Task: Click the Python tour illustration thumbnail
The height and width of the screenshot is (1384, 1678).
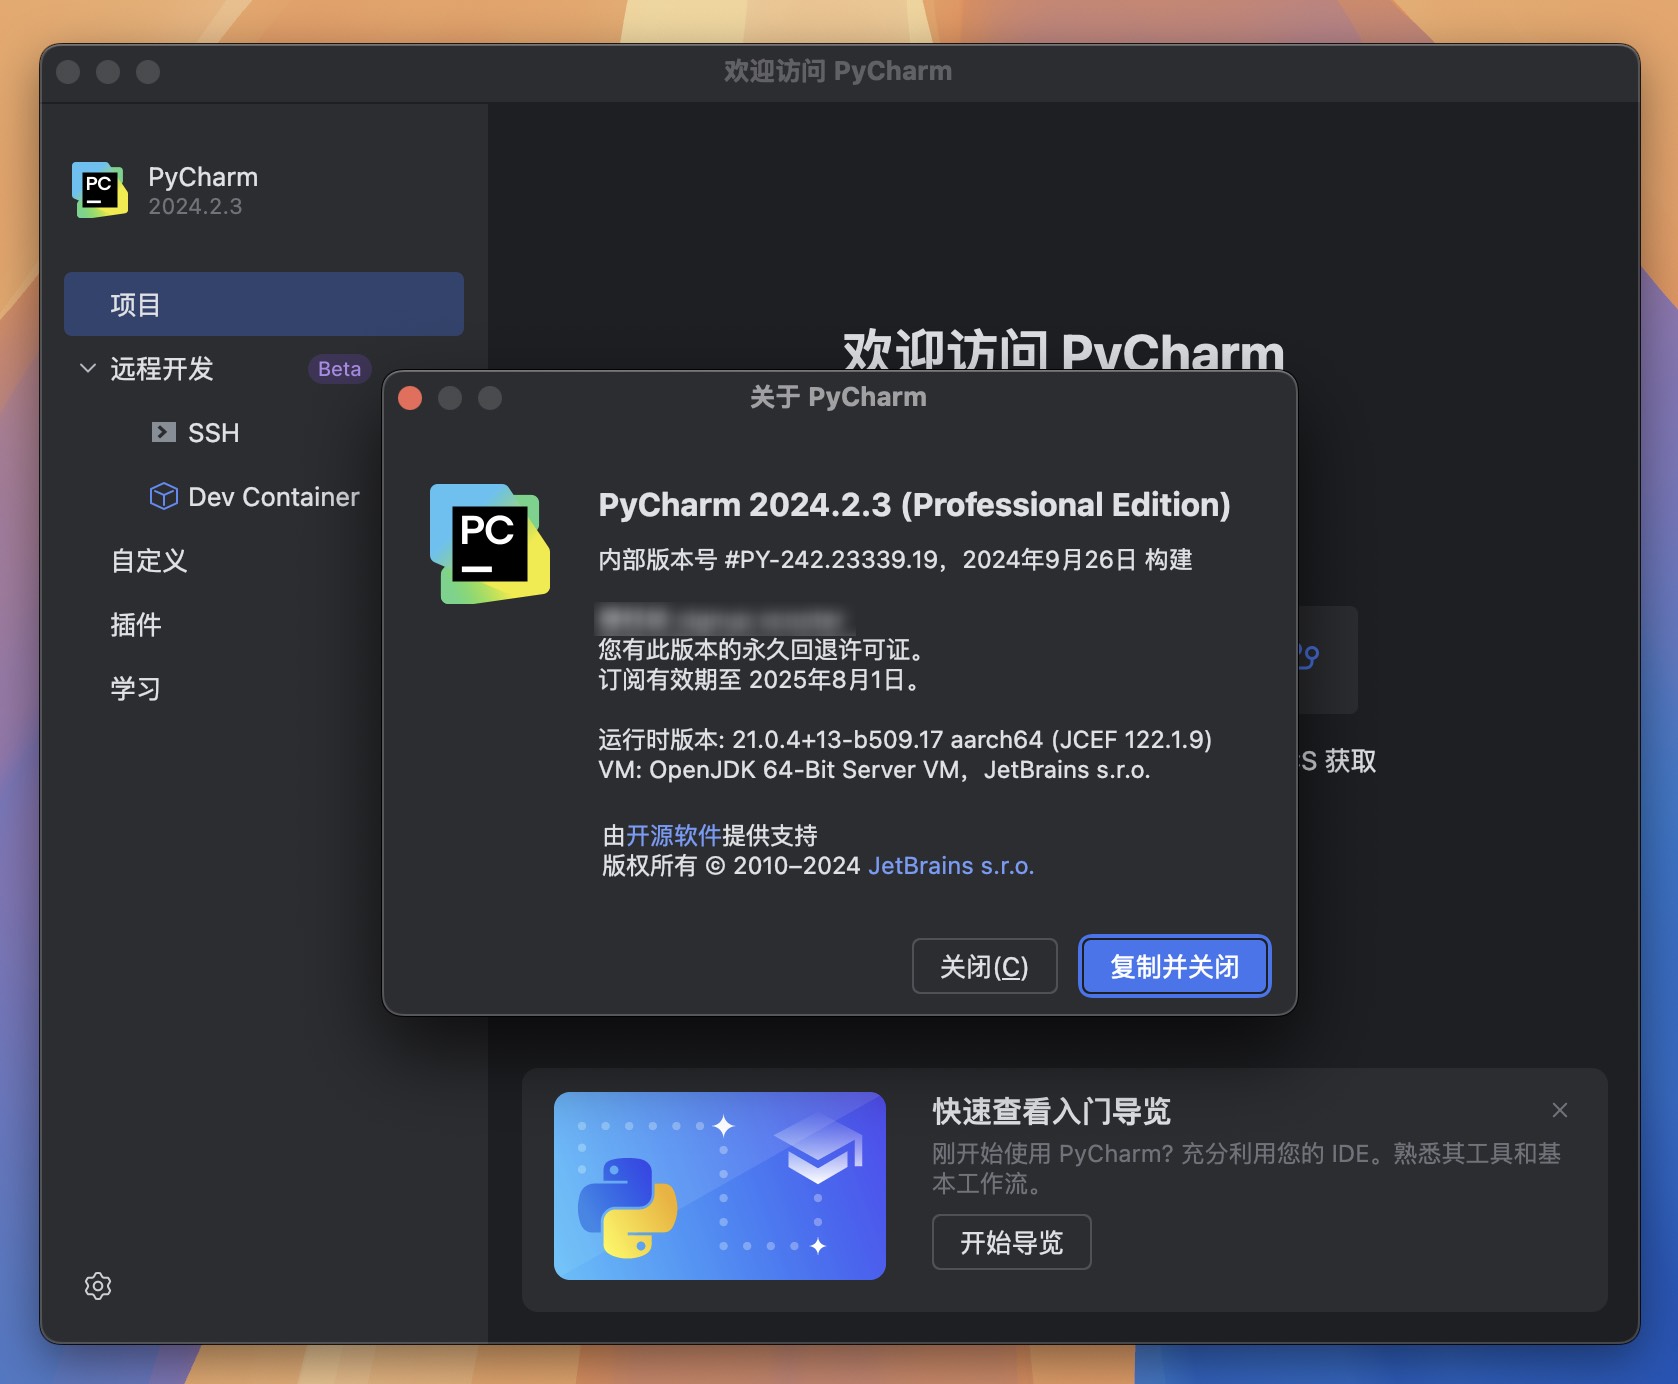Action: 720,1186
